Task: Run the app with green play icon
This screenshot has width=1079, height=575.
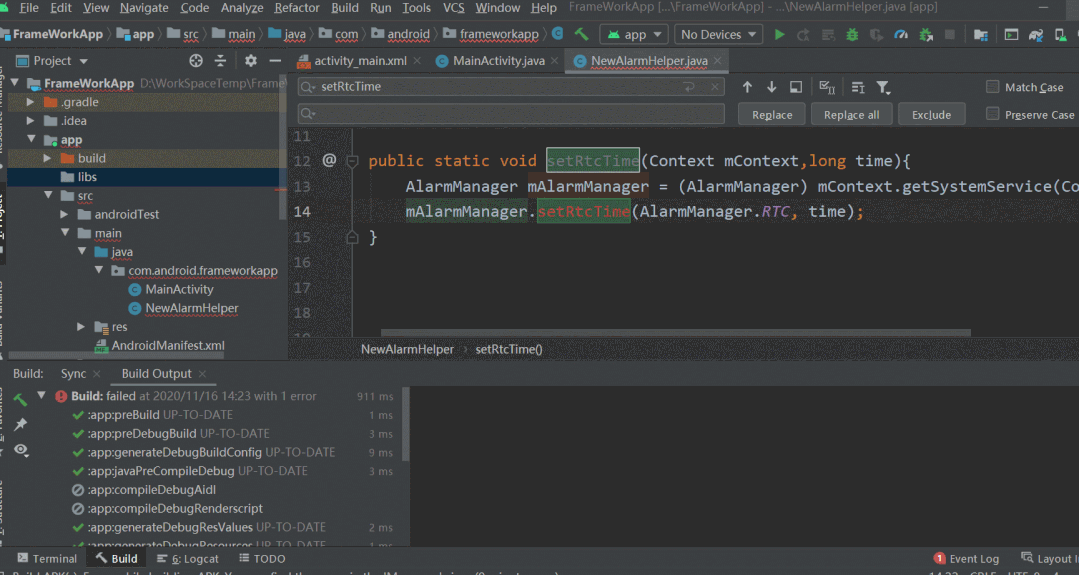Action: 779,35
